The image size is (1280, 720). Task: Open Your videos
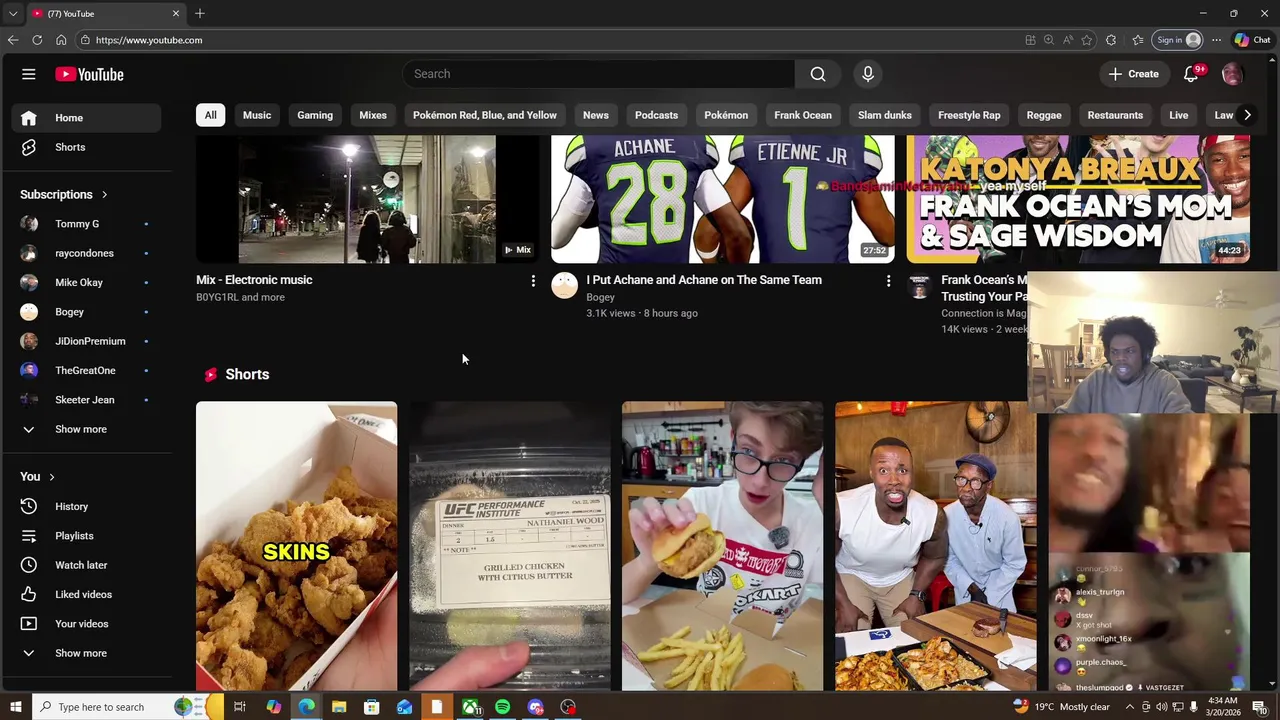click(86, 624)
